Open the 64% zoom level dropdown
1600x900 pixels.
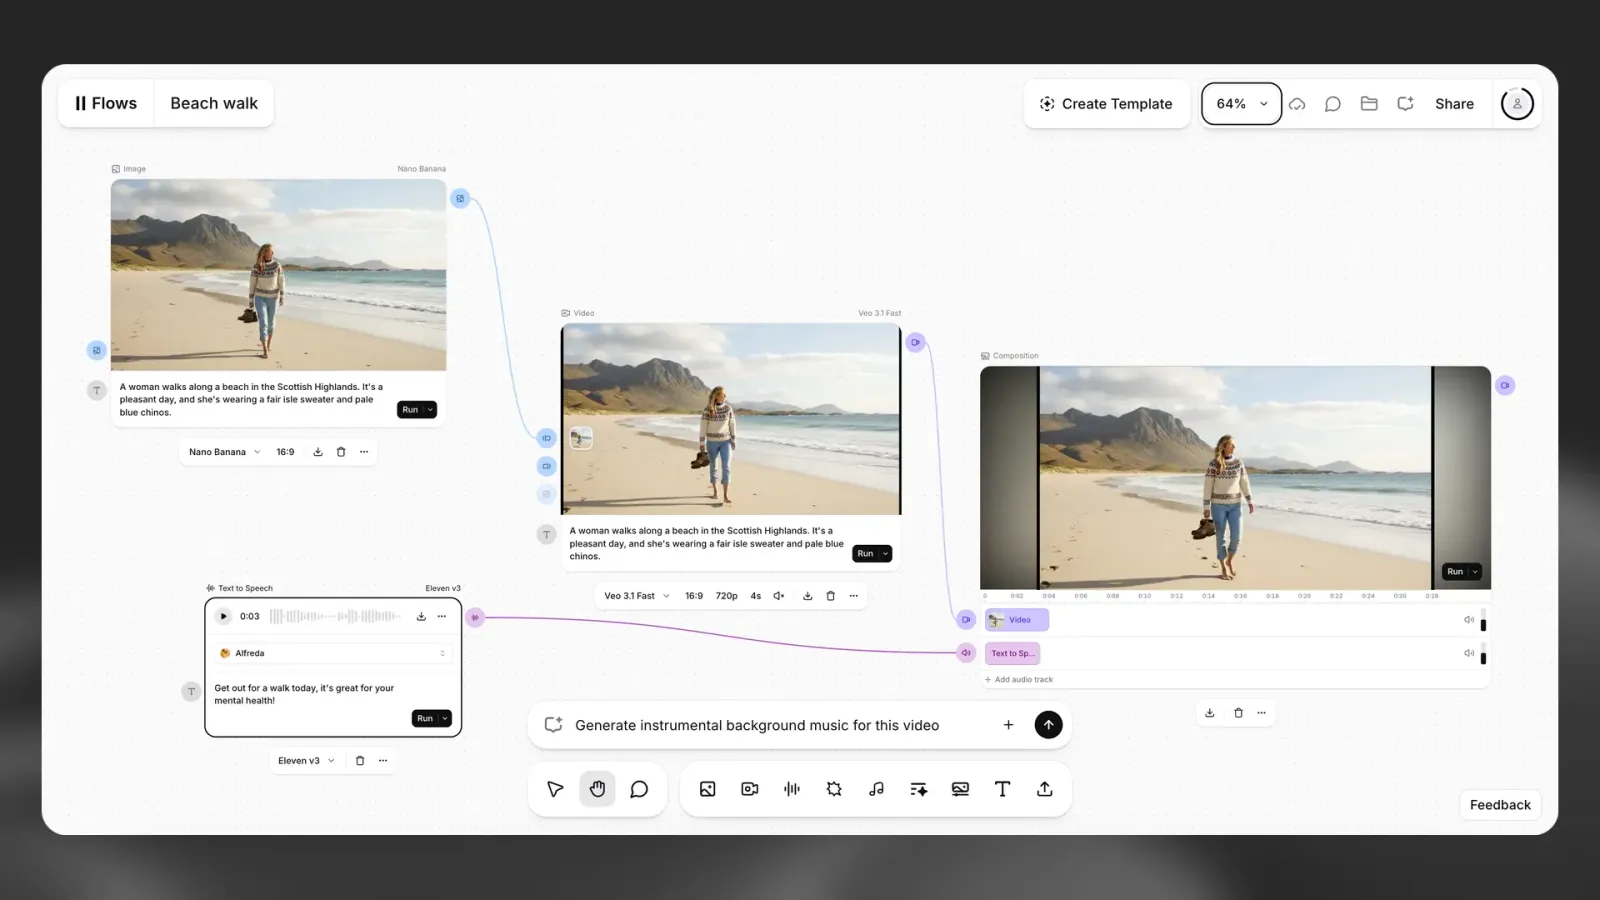[x=1241, y=104]
